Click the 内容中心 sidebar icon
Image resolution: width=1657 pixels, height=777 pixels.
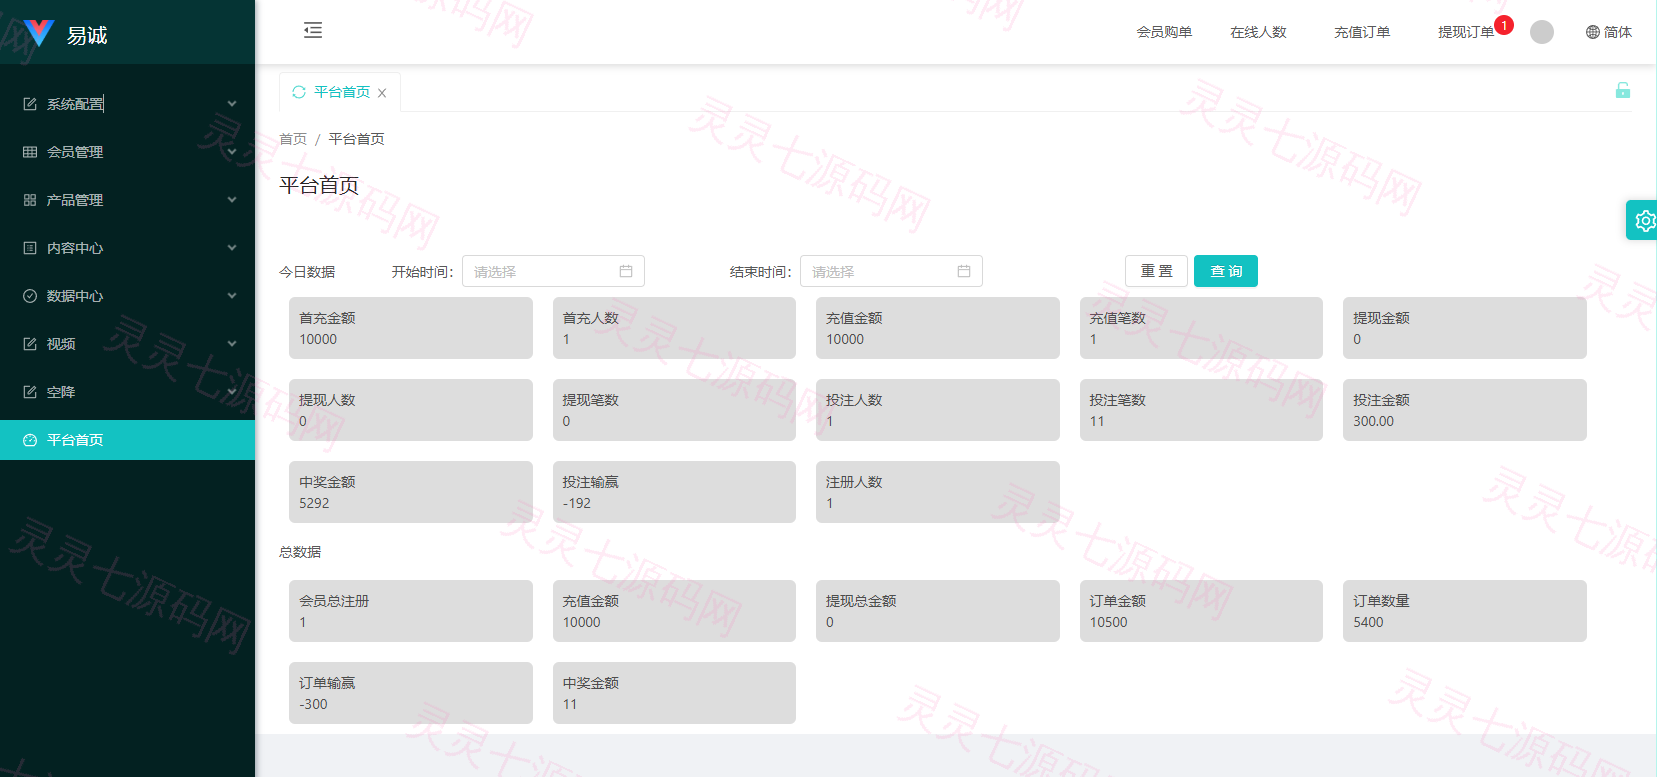30,248
